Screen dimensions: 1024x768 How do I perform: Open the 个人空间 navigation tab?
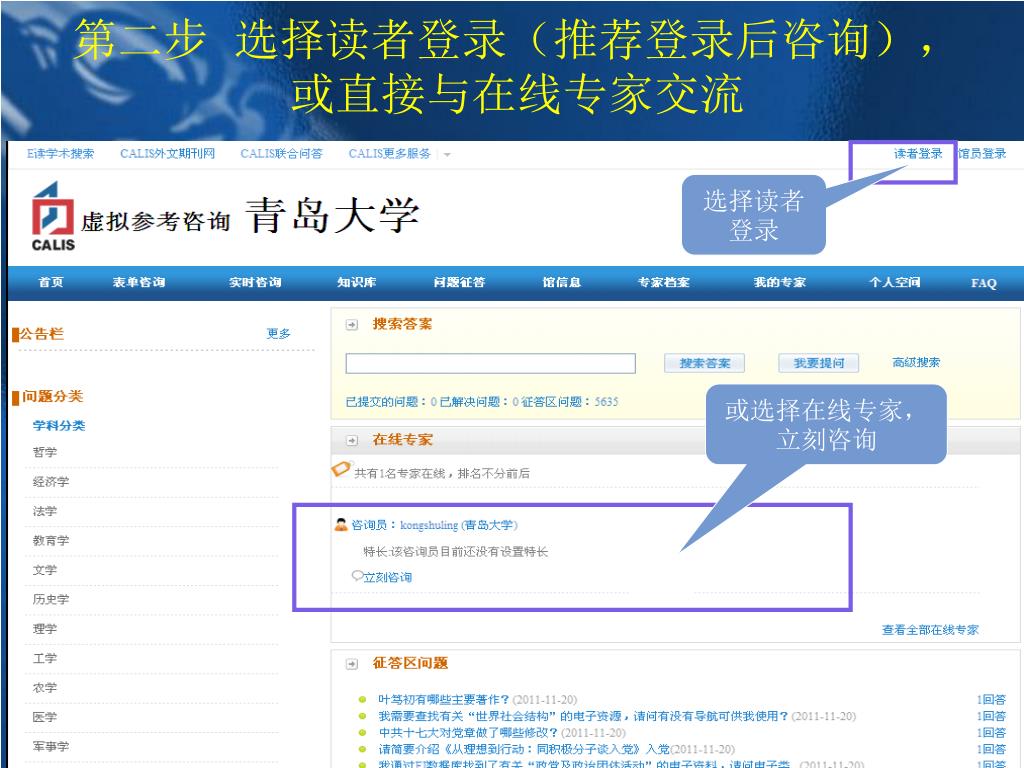pyautogui.click(x=895, y=282)
